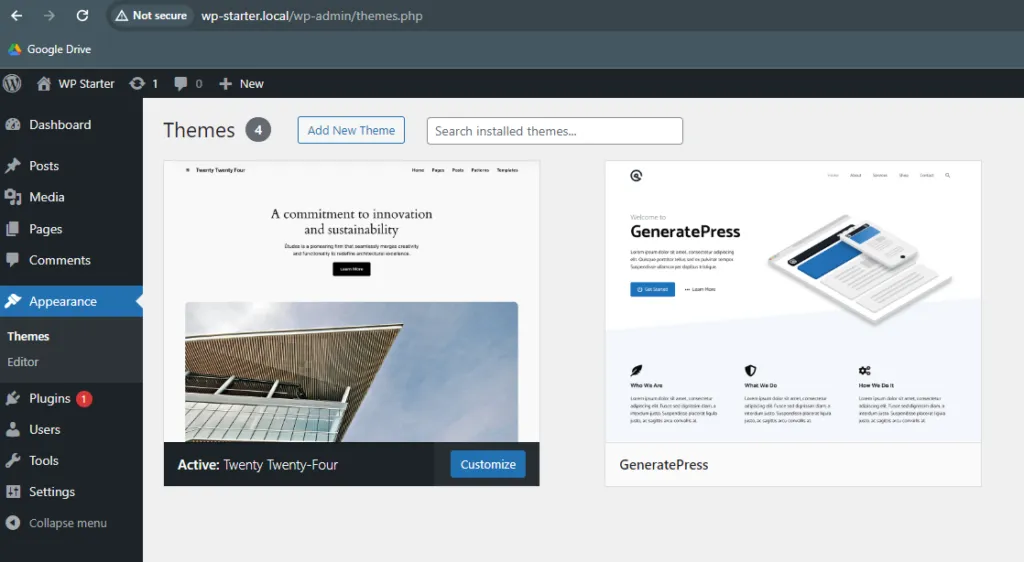Open the Google Drive bookmark

[50, 49]
